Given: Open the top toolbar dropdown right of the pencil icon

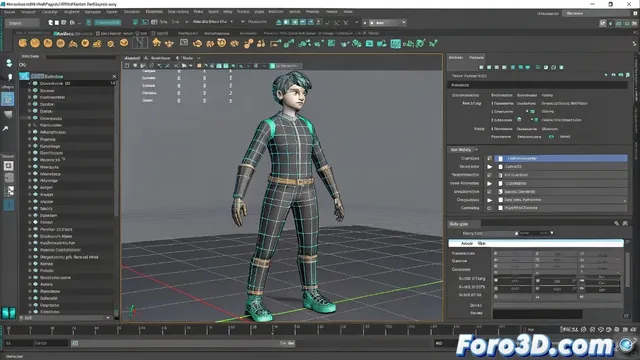Looking at the screenshot, I should 386,22.
